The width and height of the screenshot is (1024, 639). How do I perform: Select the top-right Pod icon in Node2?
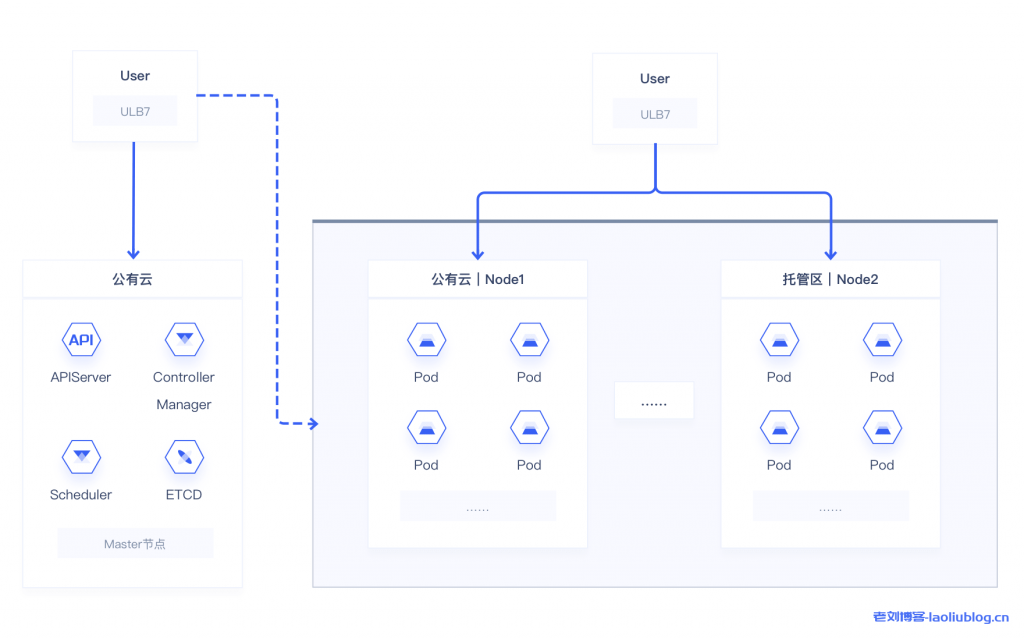point(882,340)
